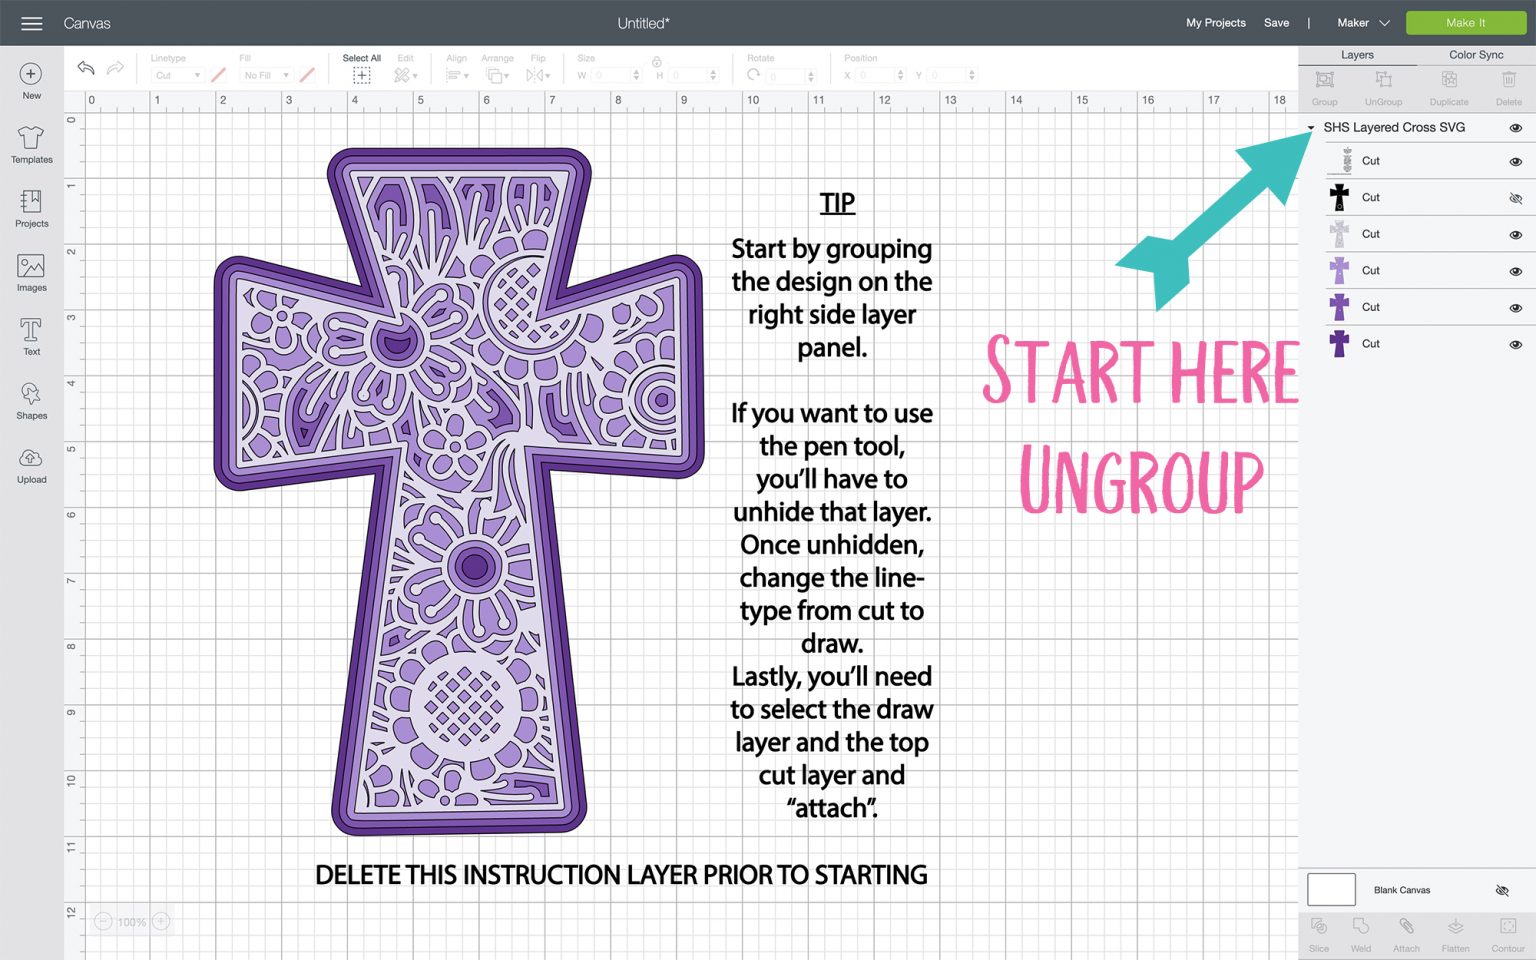The height and width of the screenshot is (960, 1536).
Task: Show the hidden black cross Cut layer
Action: 1515,197
